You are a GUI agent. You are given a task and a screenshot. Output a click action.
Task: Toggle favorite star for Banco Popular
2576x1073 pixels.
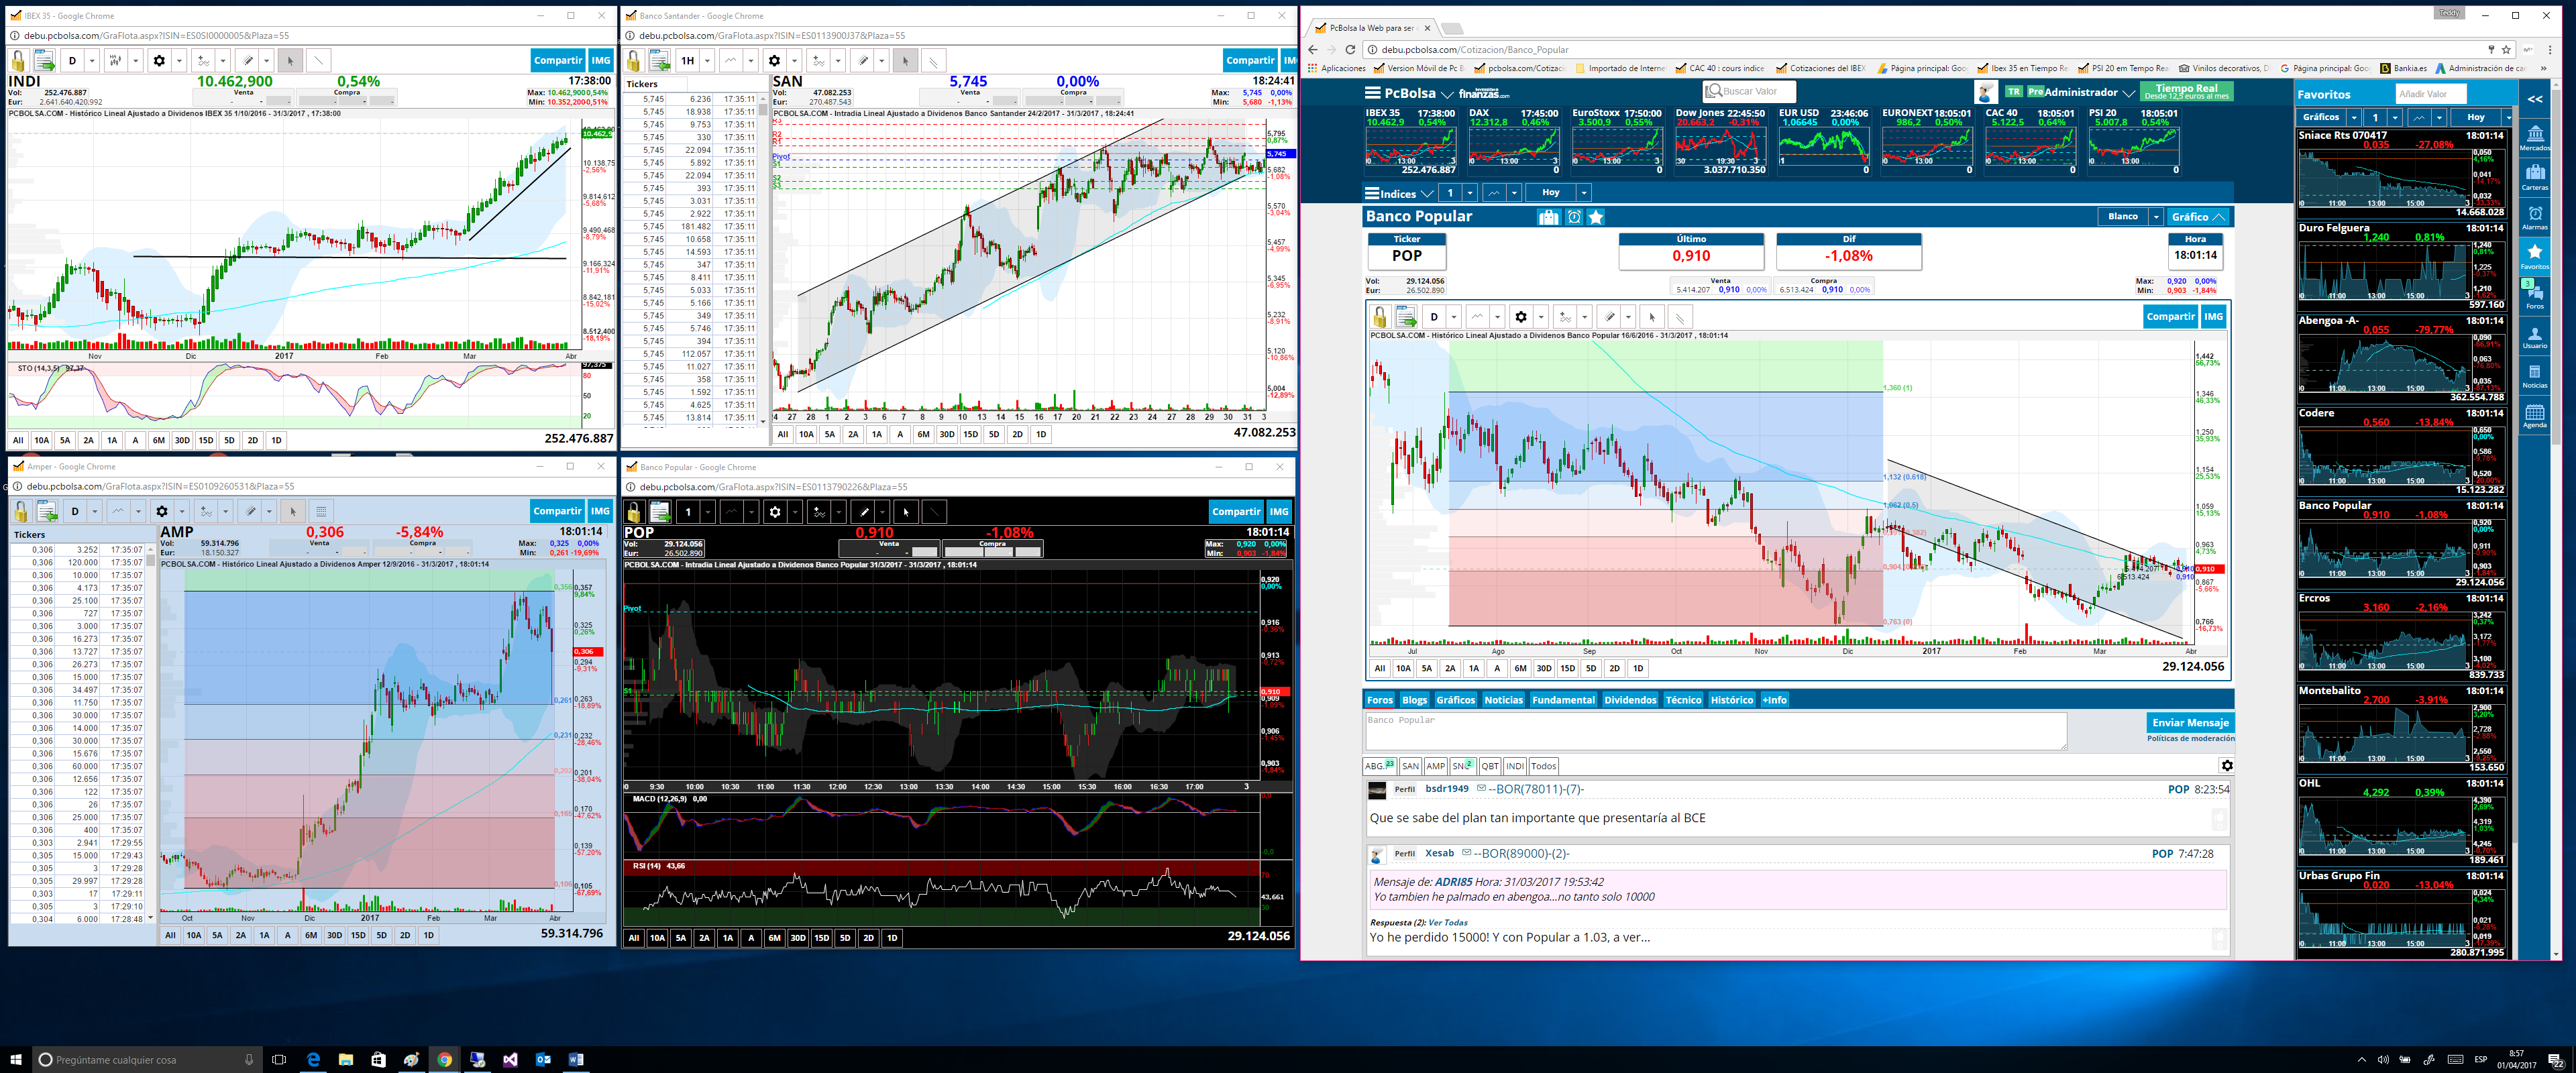pyautogui.click(x=1596, y=217)
